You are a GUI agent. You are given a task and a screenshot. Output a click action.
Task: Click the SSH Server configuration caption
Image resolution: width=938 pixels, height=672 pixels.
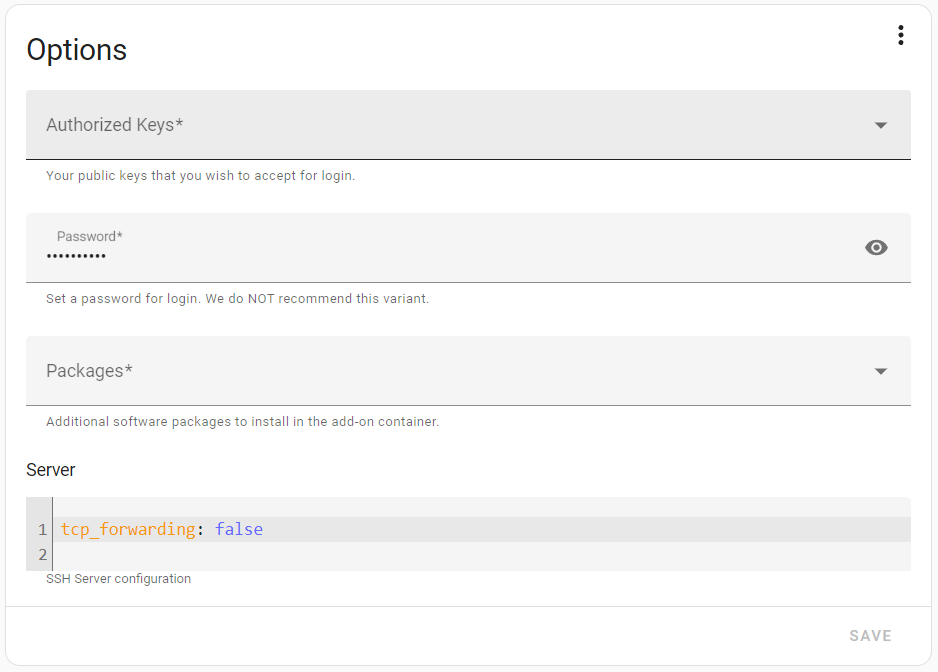pos(118,579)
